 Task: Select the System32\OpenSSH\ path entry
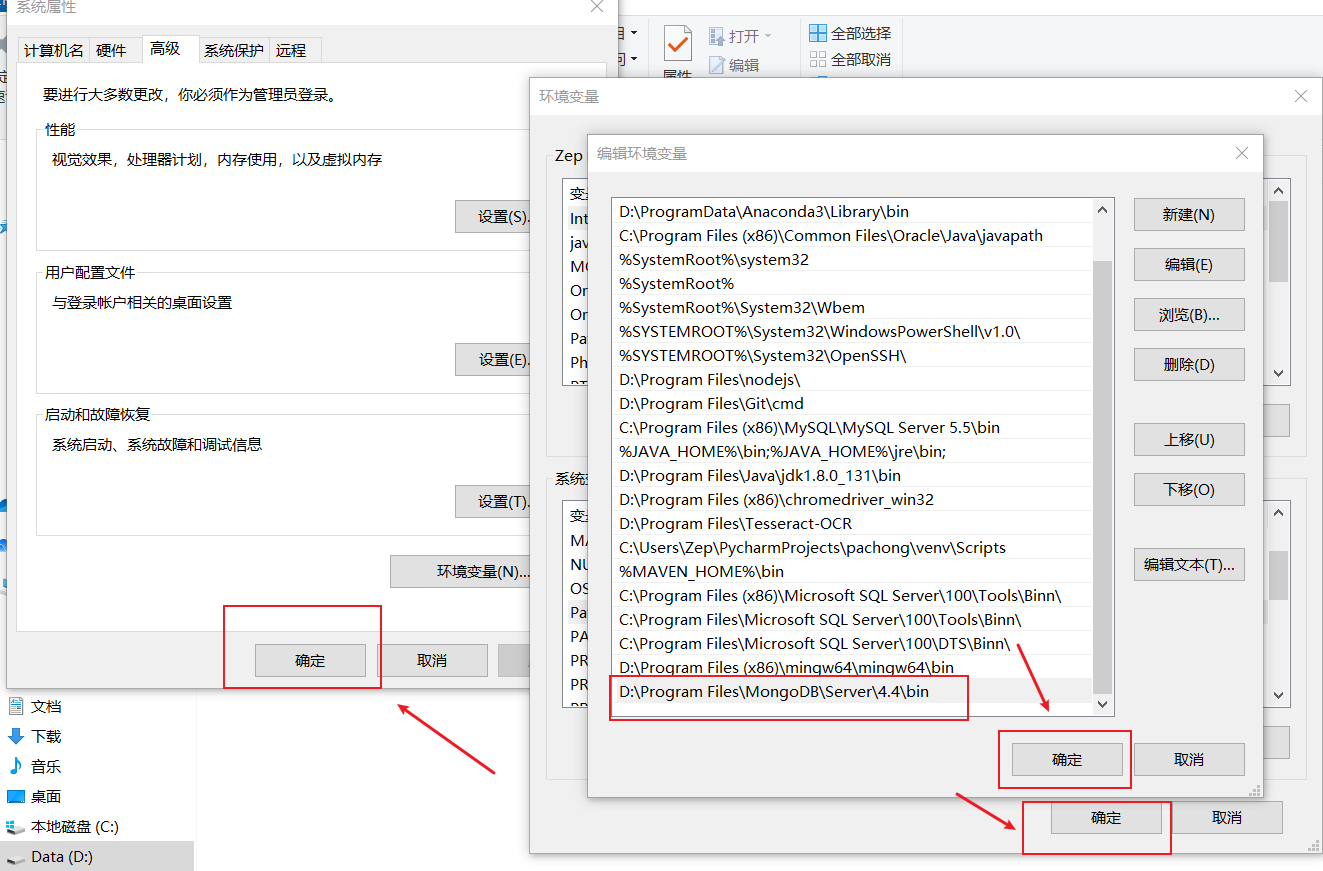[852, 355]
